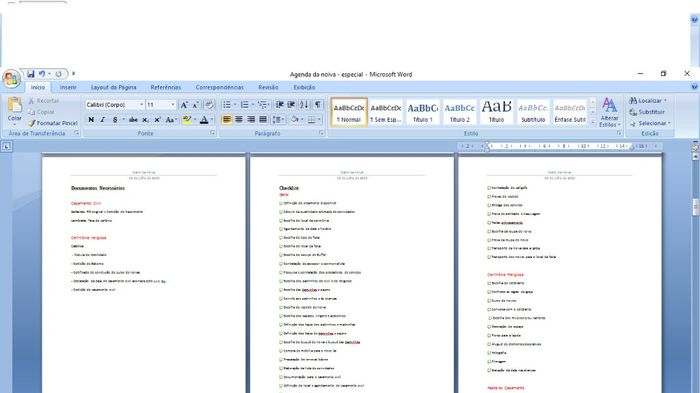Decrease paragraph indent
The width and height of the screenshot is (700, 393).
(280, 105)
